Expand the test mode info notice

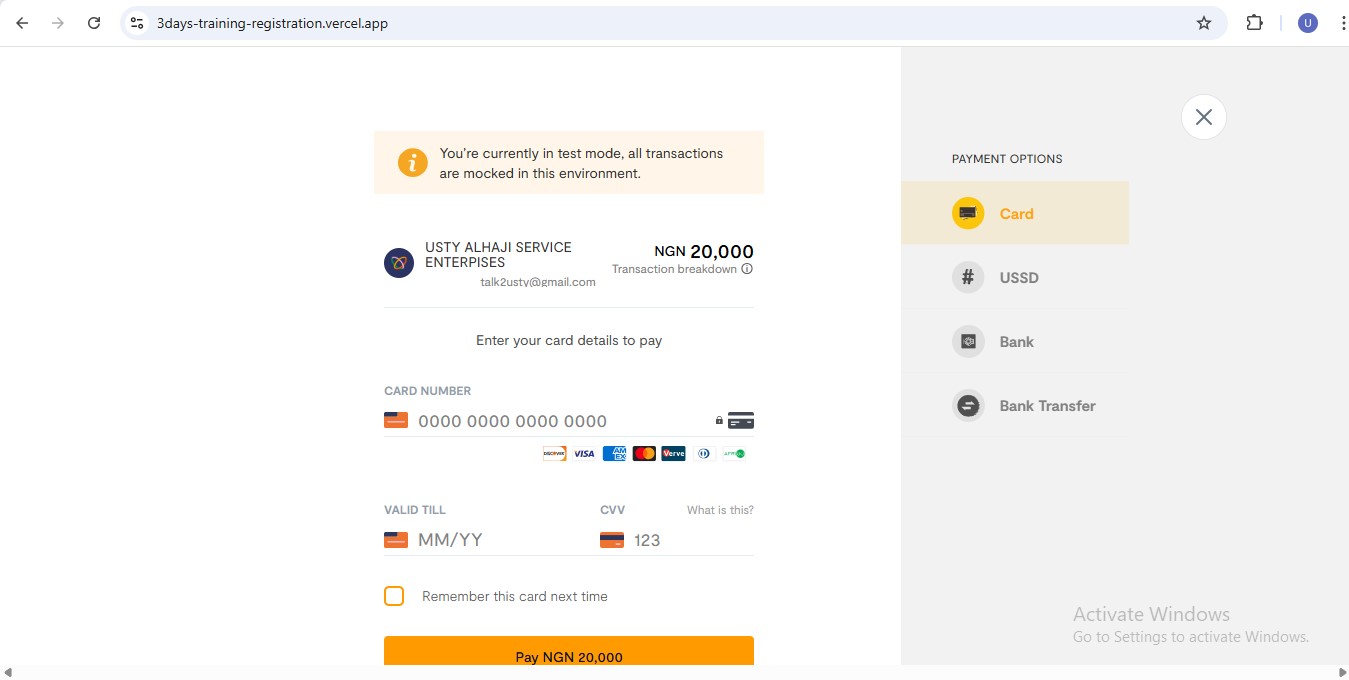click(x=412, y=162)
